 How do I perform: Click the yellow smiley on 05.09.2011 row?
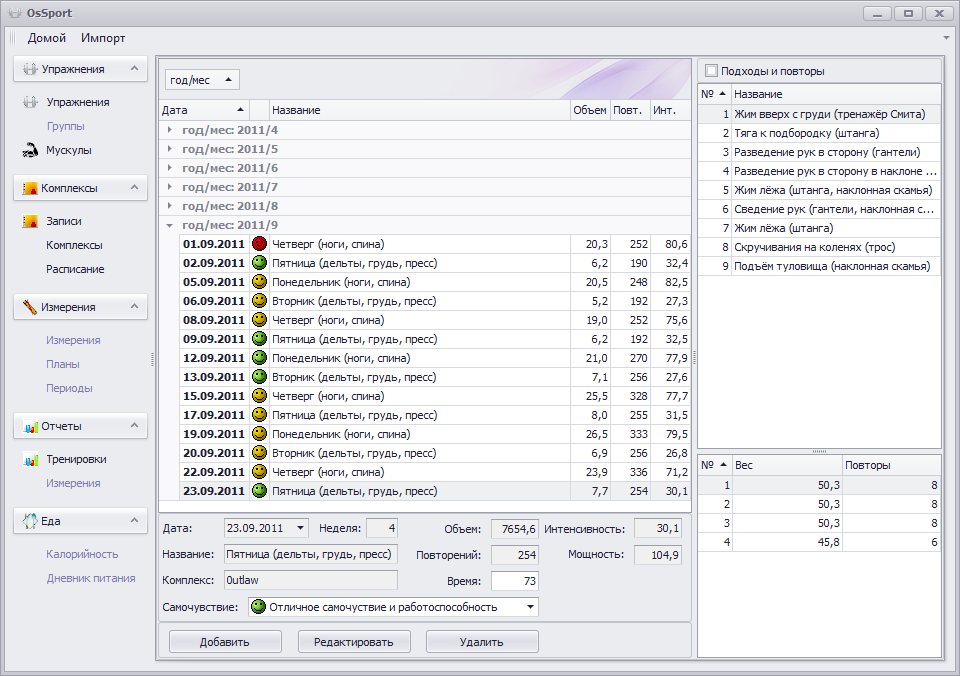[259, 282]
